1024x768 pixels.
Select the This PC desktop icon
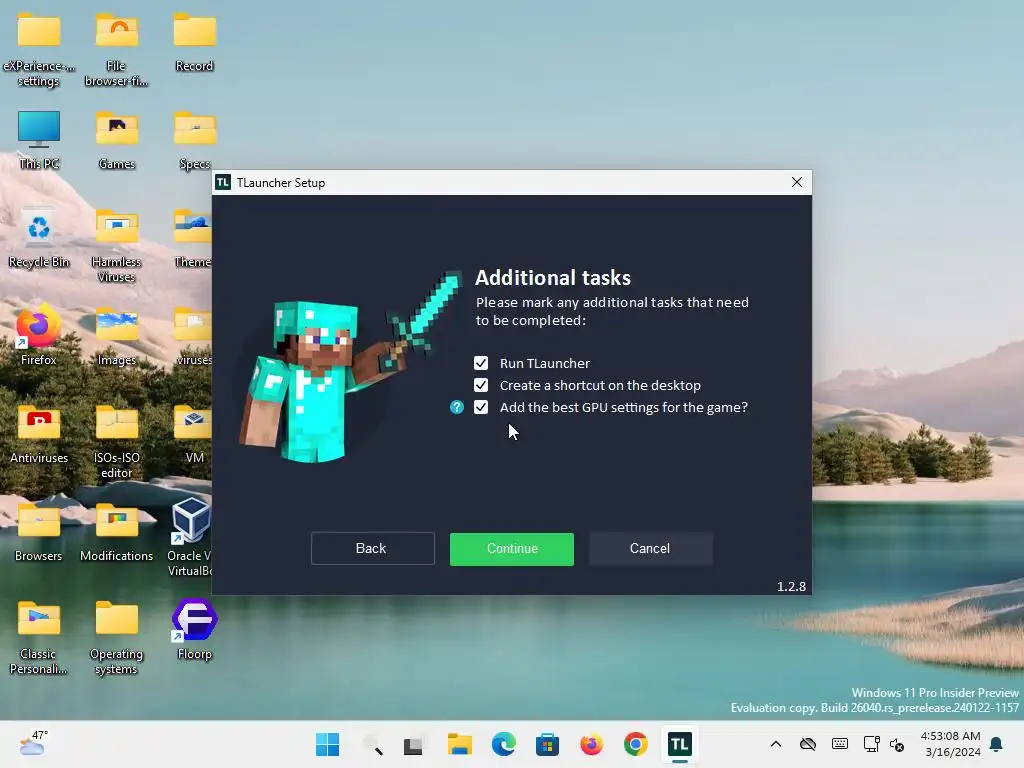[x=39, y=140]
